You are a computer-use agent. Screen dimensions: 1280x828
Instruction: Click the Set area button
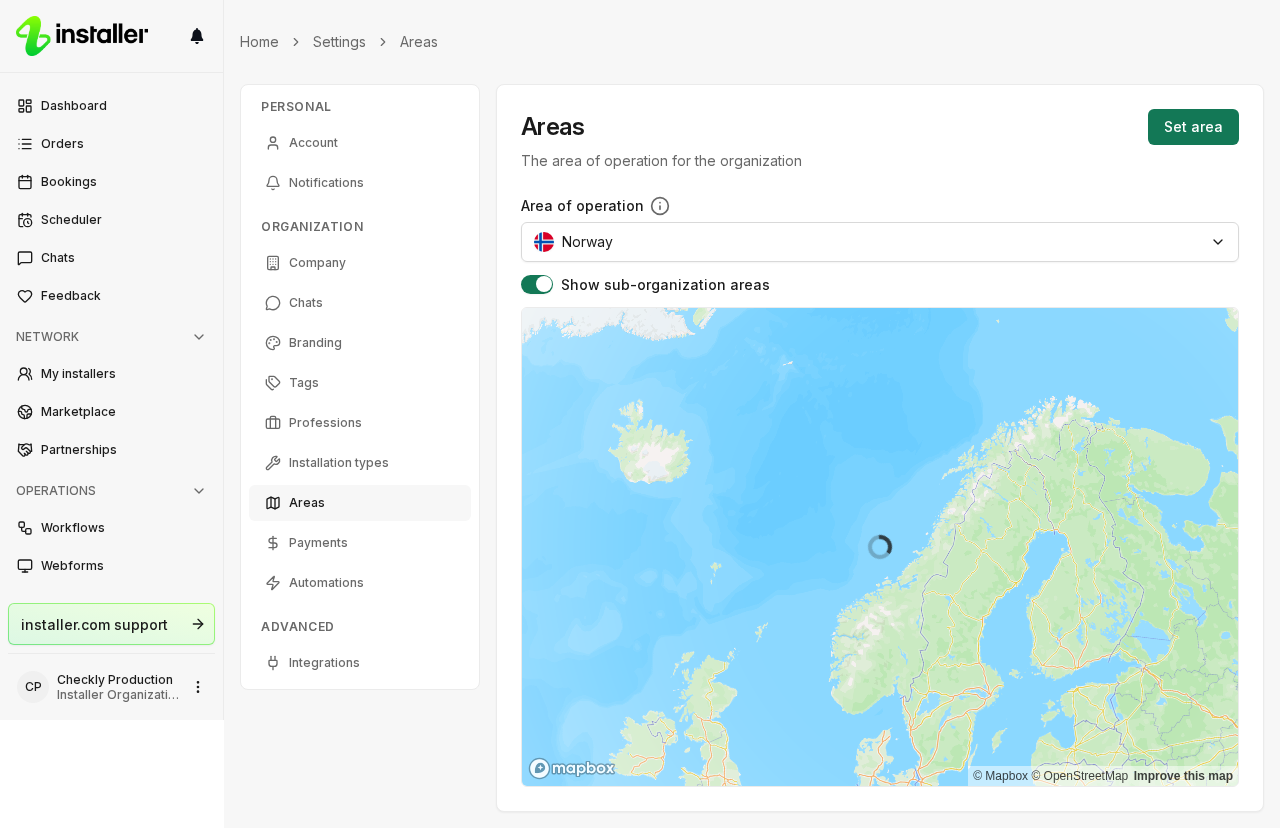1193,127
